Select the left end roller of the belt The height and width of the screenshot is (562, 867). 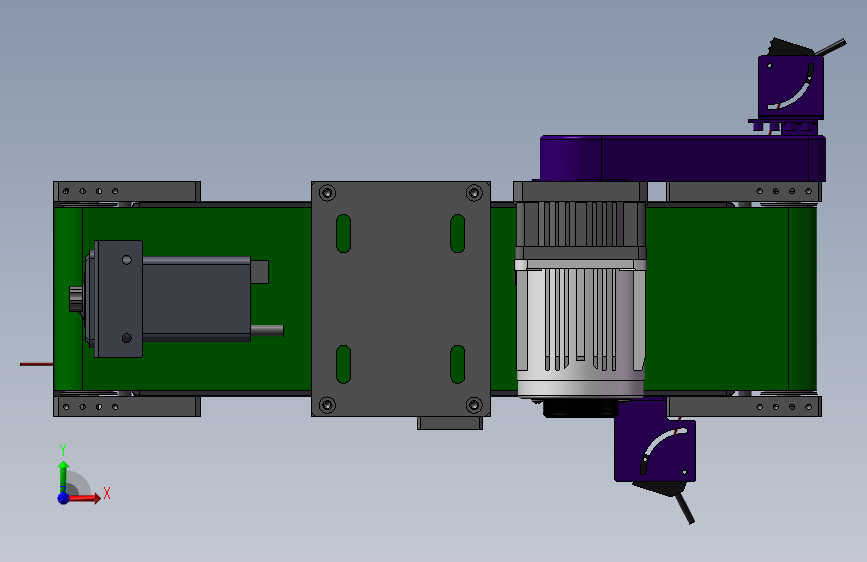pyautogui.click(x=68, y=299)
